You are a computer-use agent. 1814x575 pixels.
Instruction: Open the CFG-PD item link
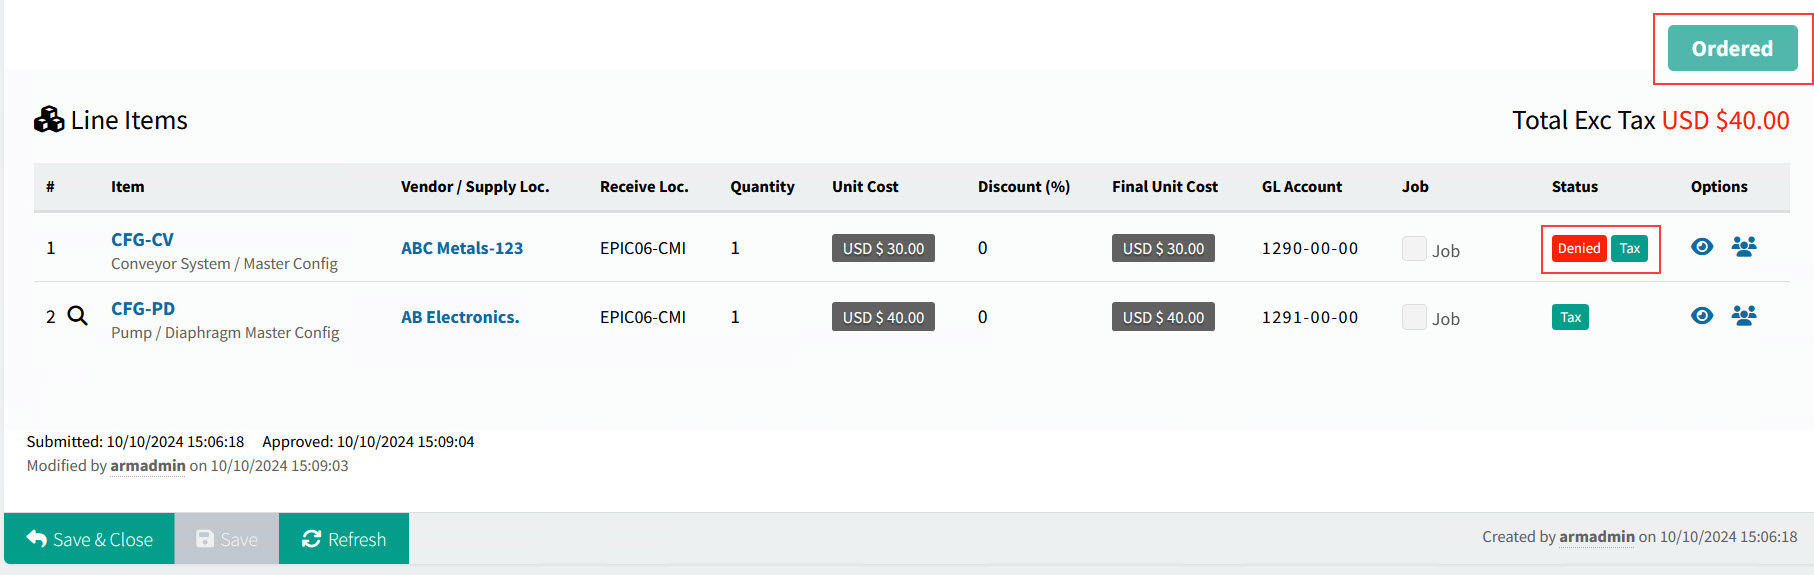(x=143, y=309)
